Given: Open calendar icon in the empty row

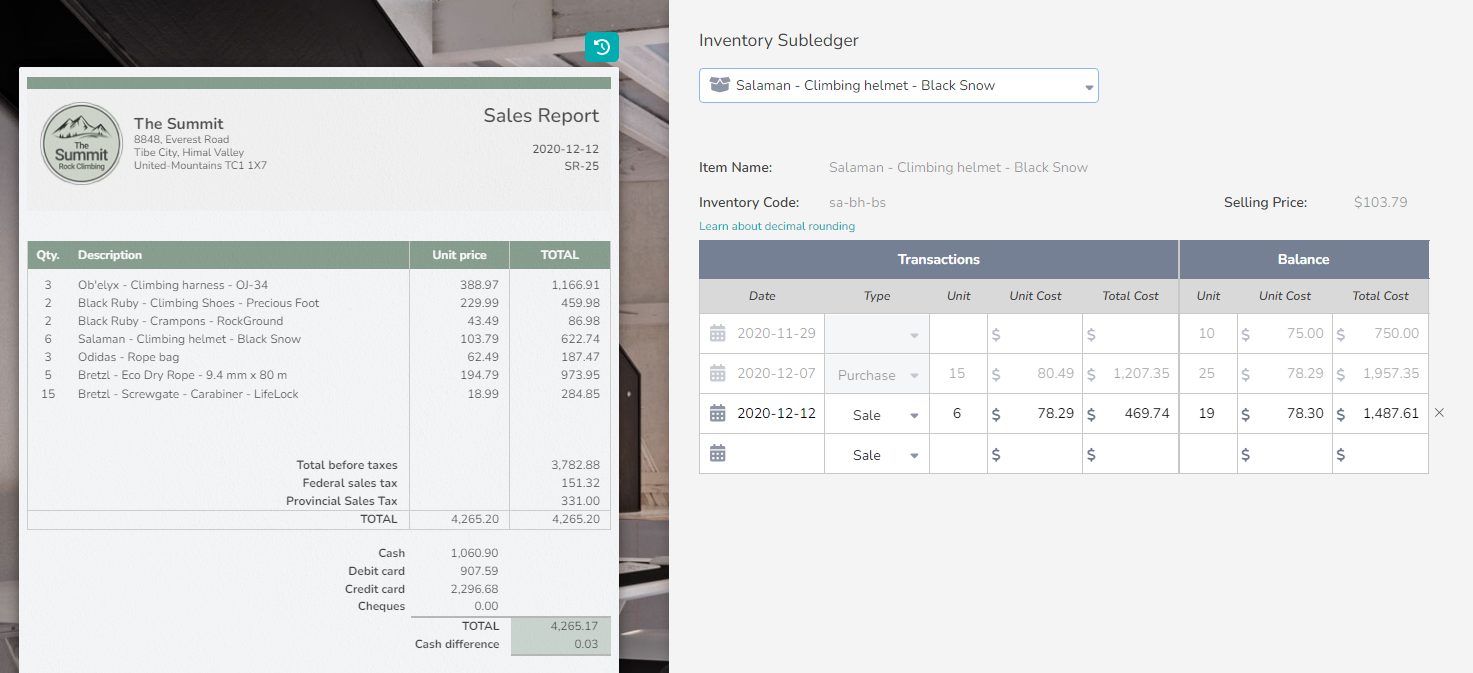Looking at the screenshot, I should [717, 454].
